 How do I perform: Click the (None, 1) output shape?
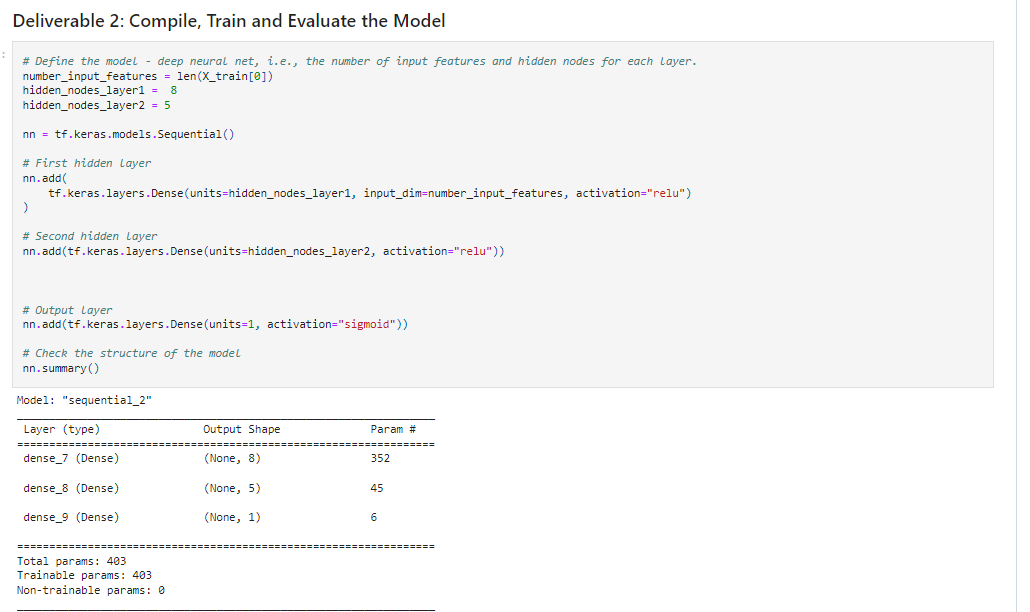coord(232,517)
